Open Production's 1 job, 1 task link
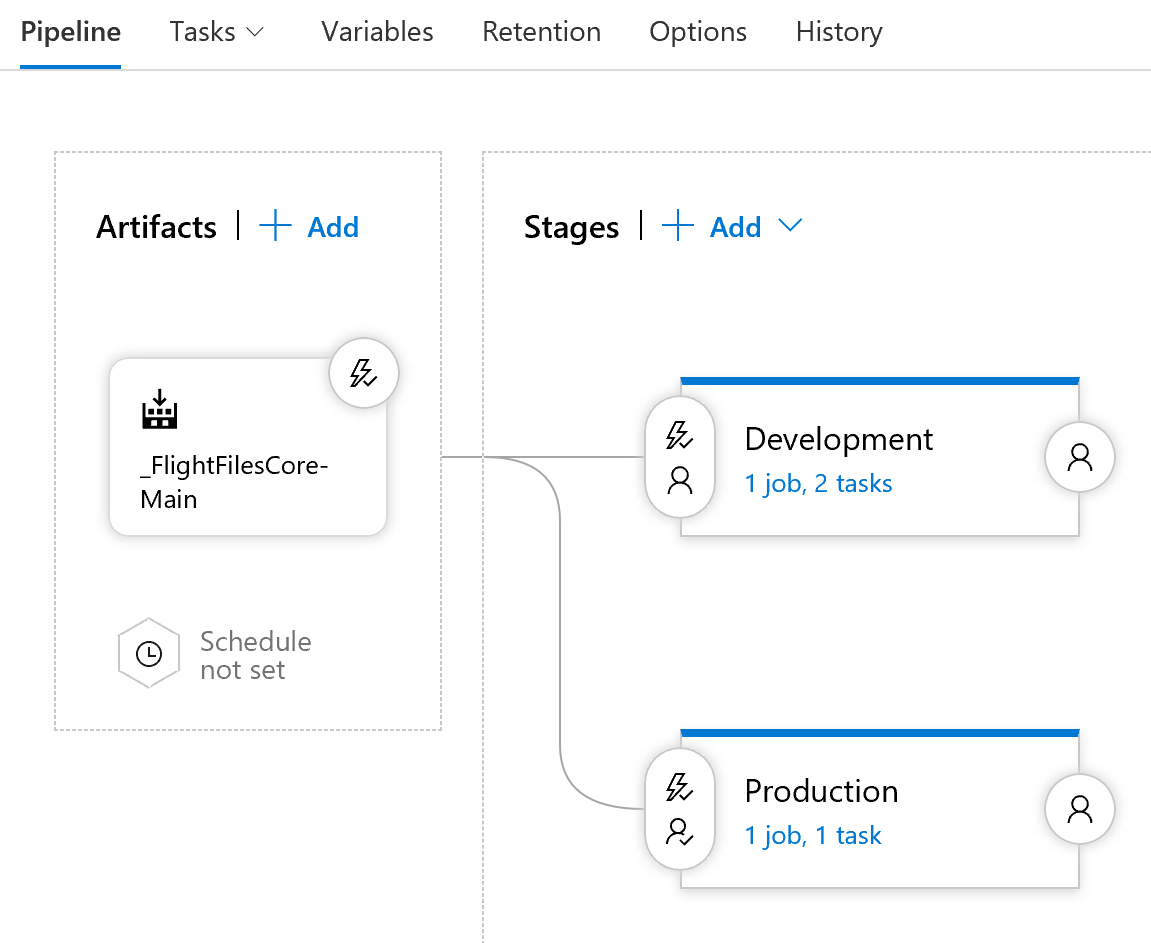Image resolution: width=1151 pixels, height=943 pixels. [x=813, y=836]
